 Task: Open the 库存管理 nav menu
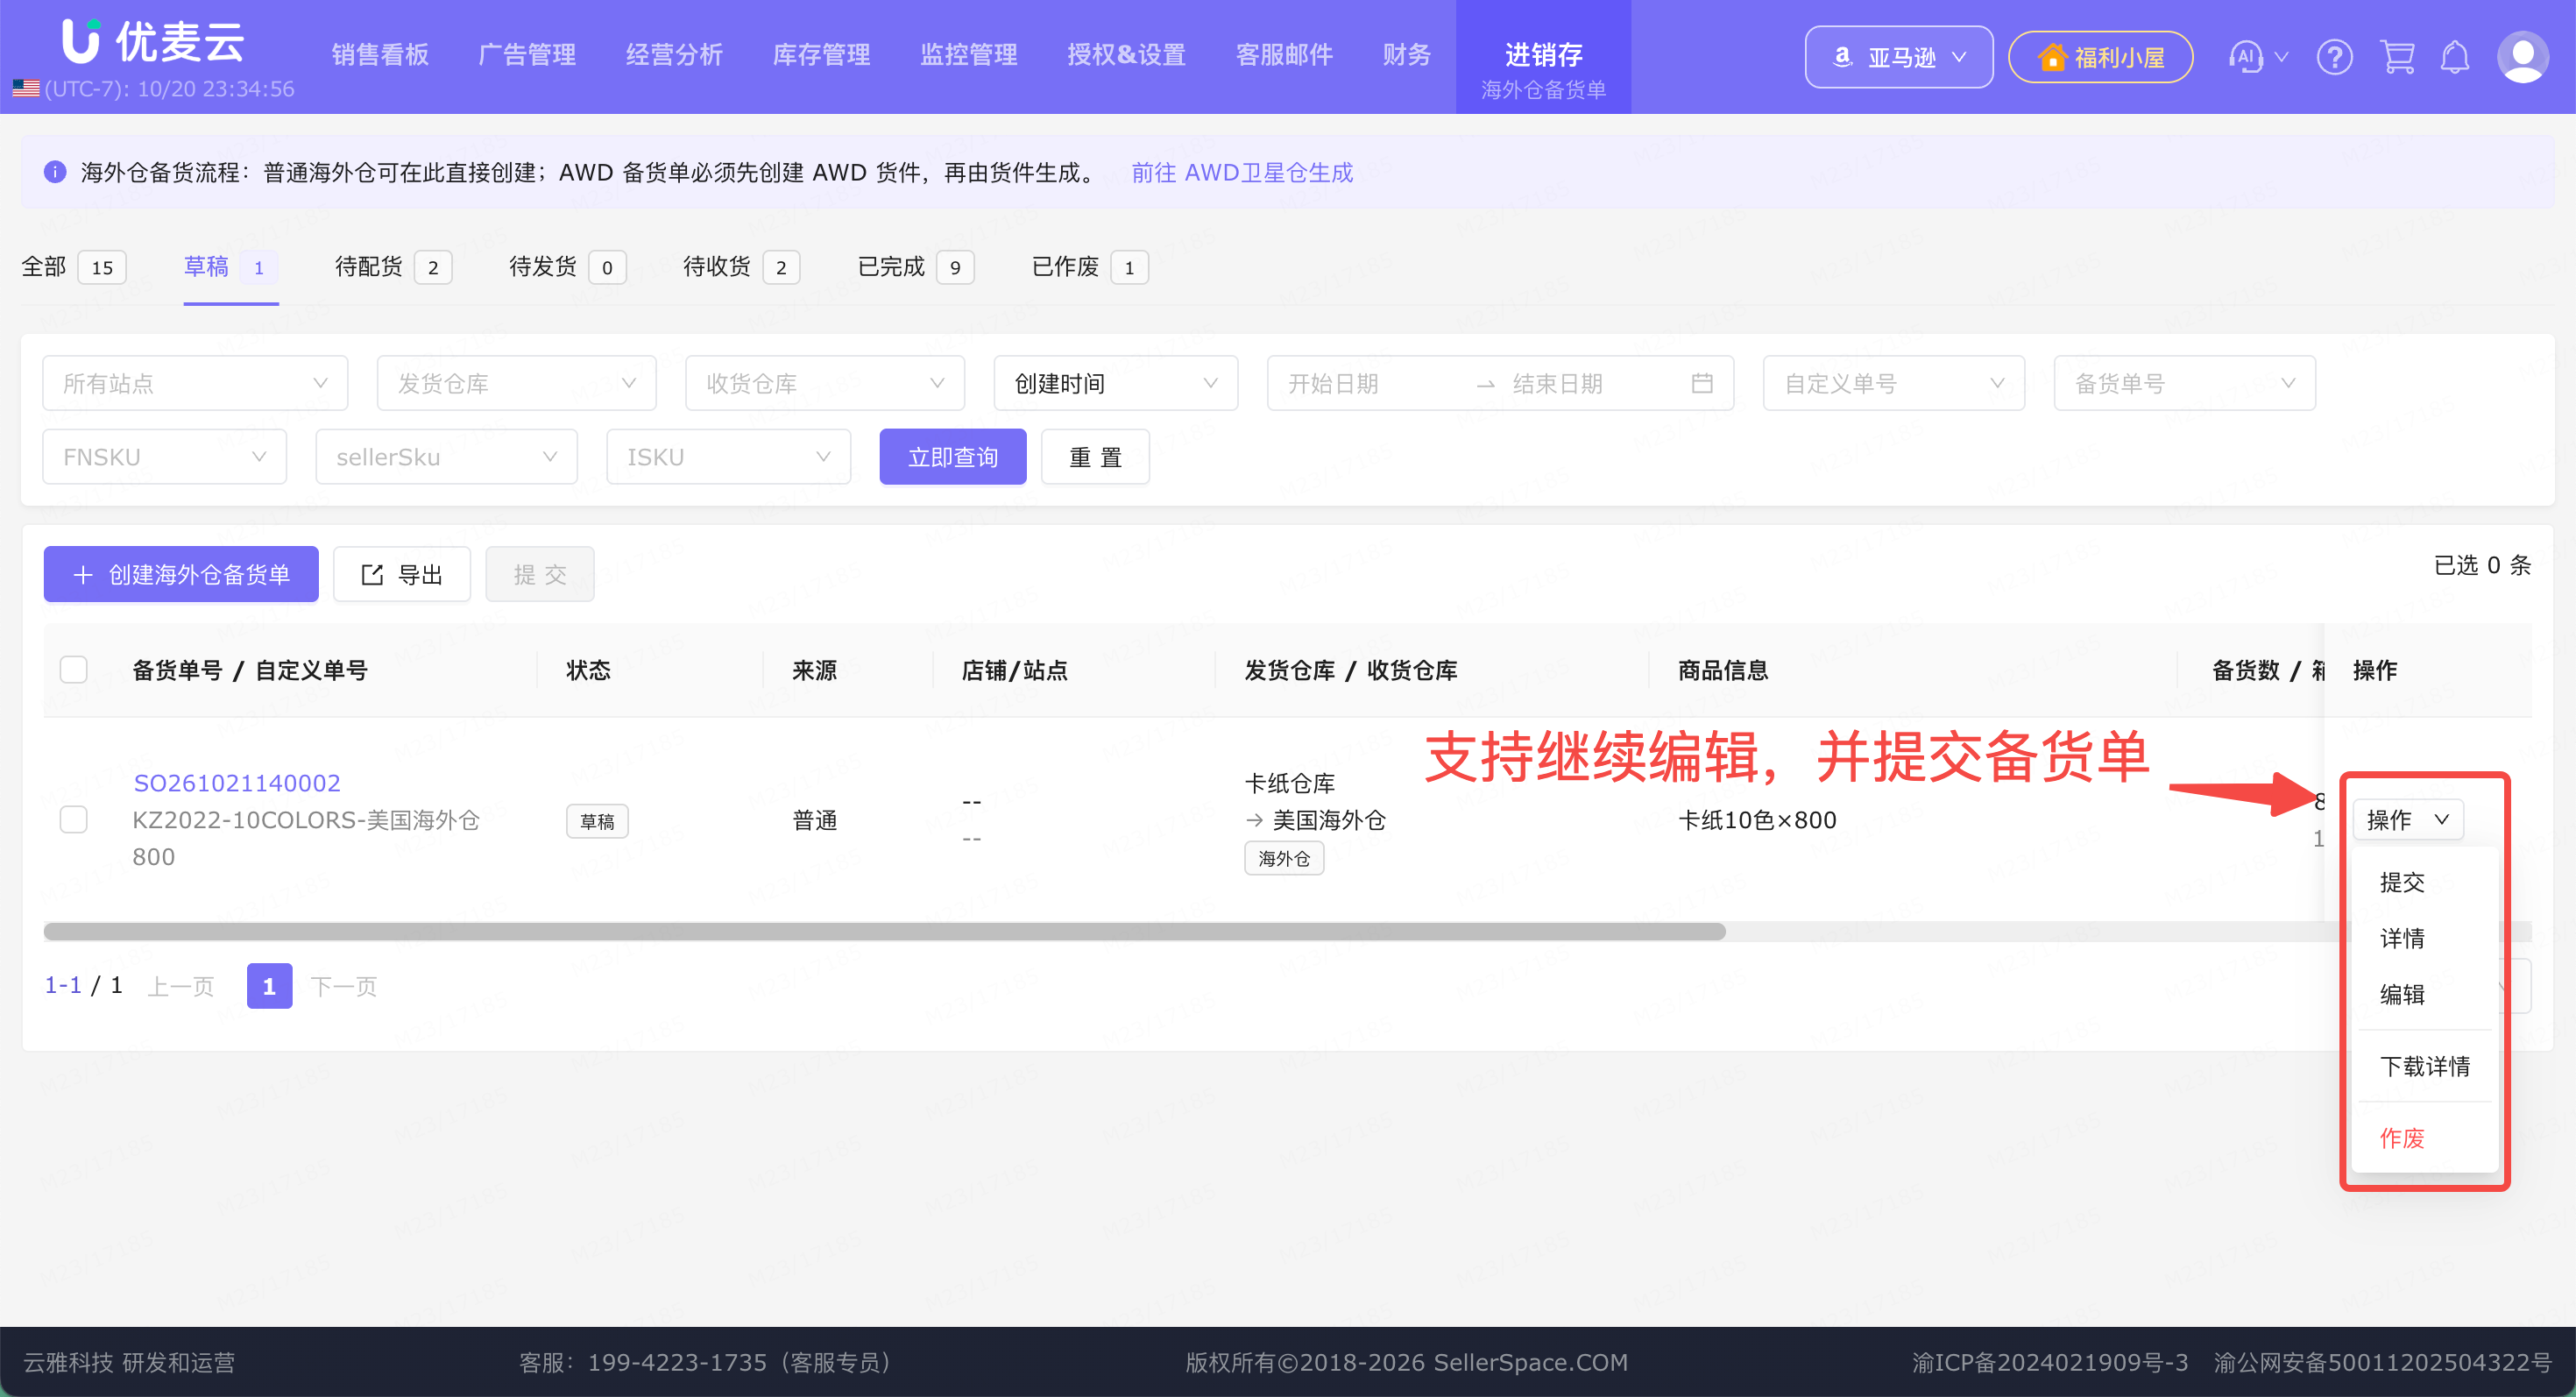[821, 55]
